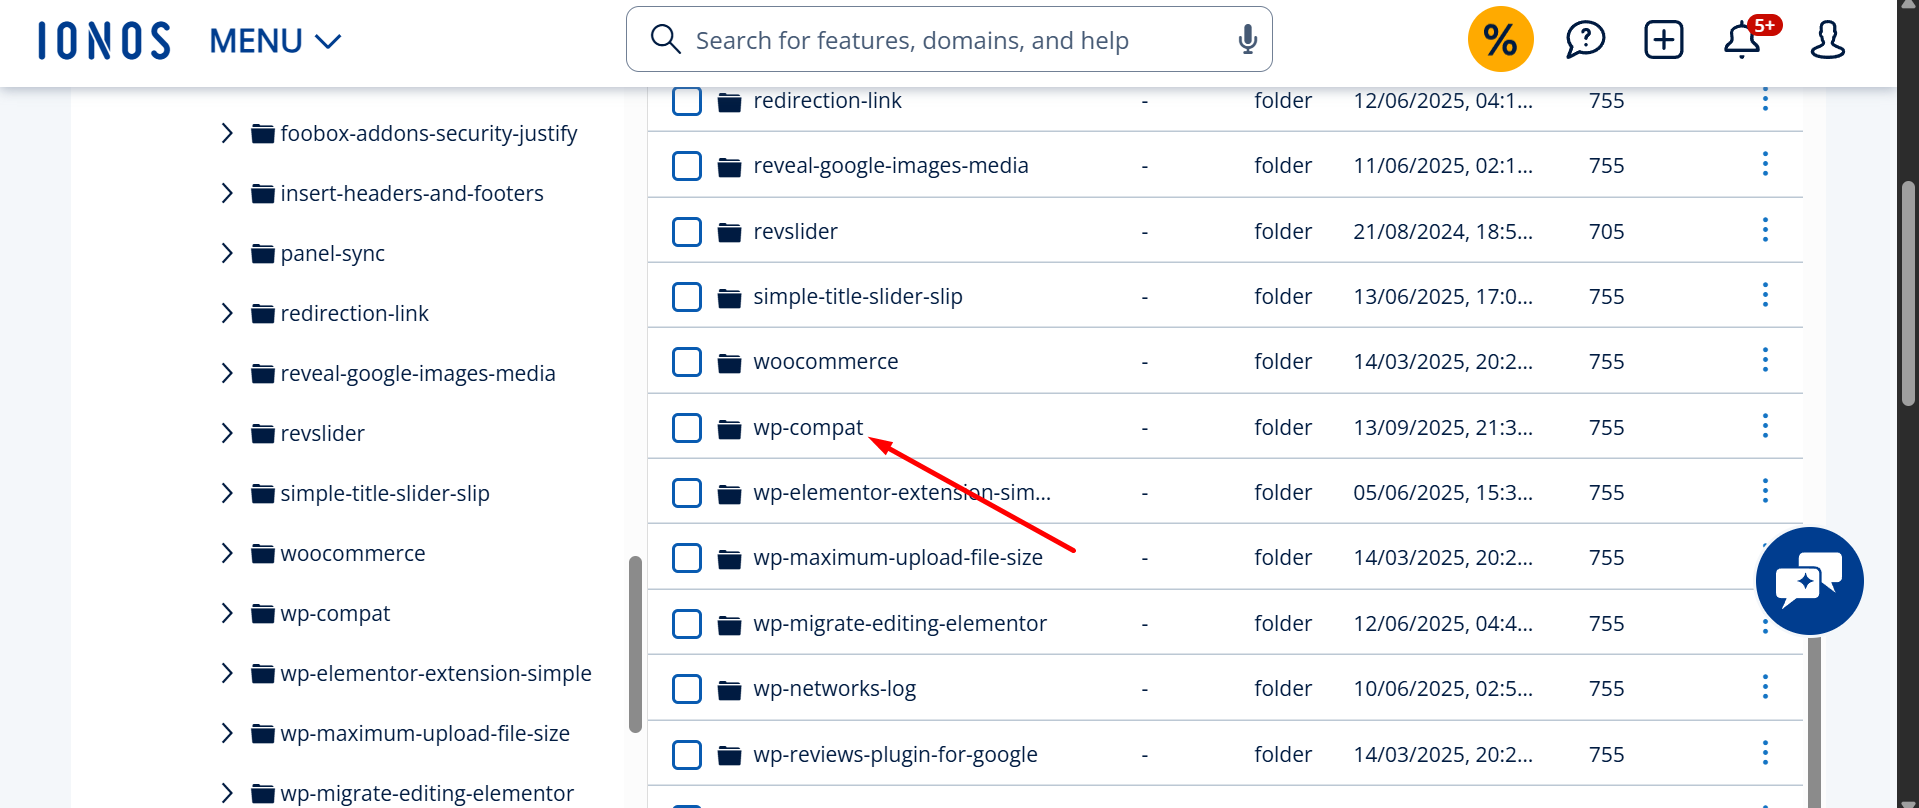Image resolution: width=1919 pixels, height=808 pixels.
Task: Check the simple-title-slider-slip row checkbox
Action: (x=687, y=297)
